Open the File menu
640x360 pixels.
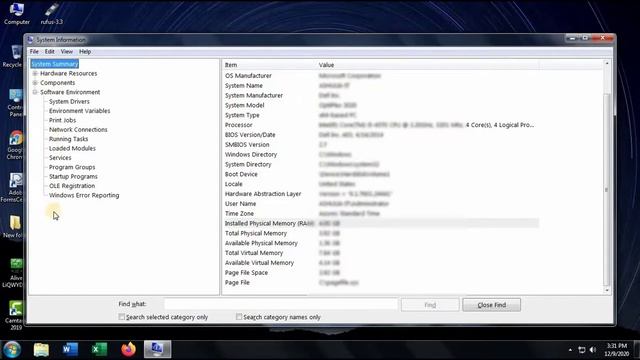click(x=34, y=52)
